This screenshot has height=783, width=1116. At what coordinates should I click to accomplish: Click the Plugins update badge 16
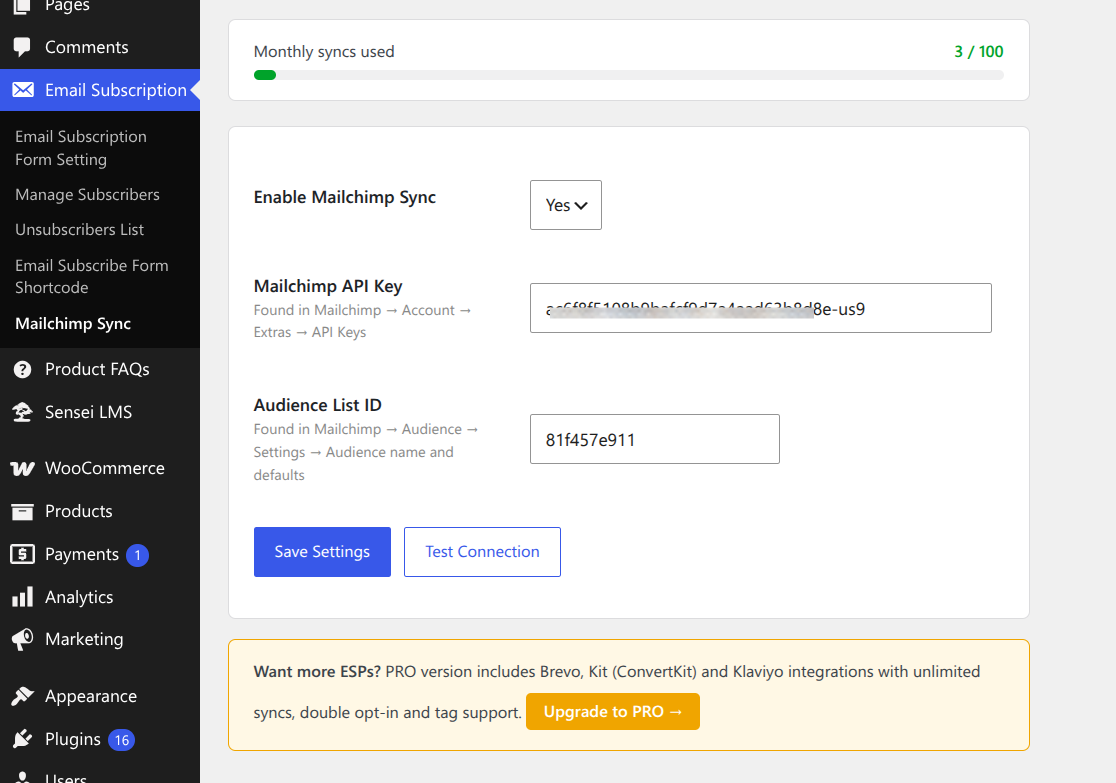click(x=122, y=740)
